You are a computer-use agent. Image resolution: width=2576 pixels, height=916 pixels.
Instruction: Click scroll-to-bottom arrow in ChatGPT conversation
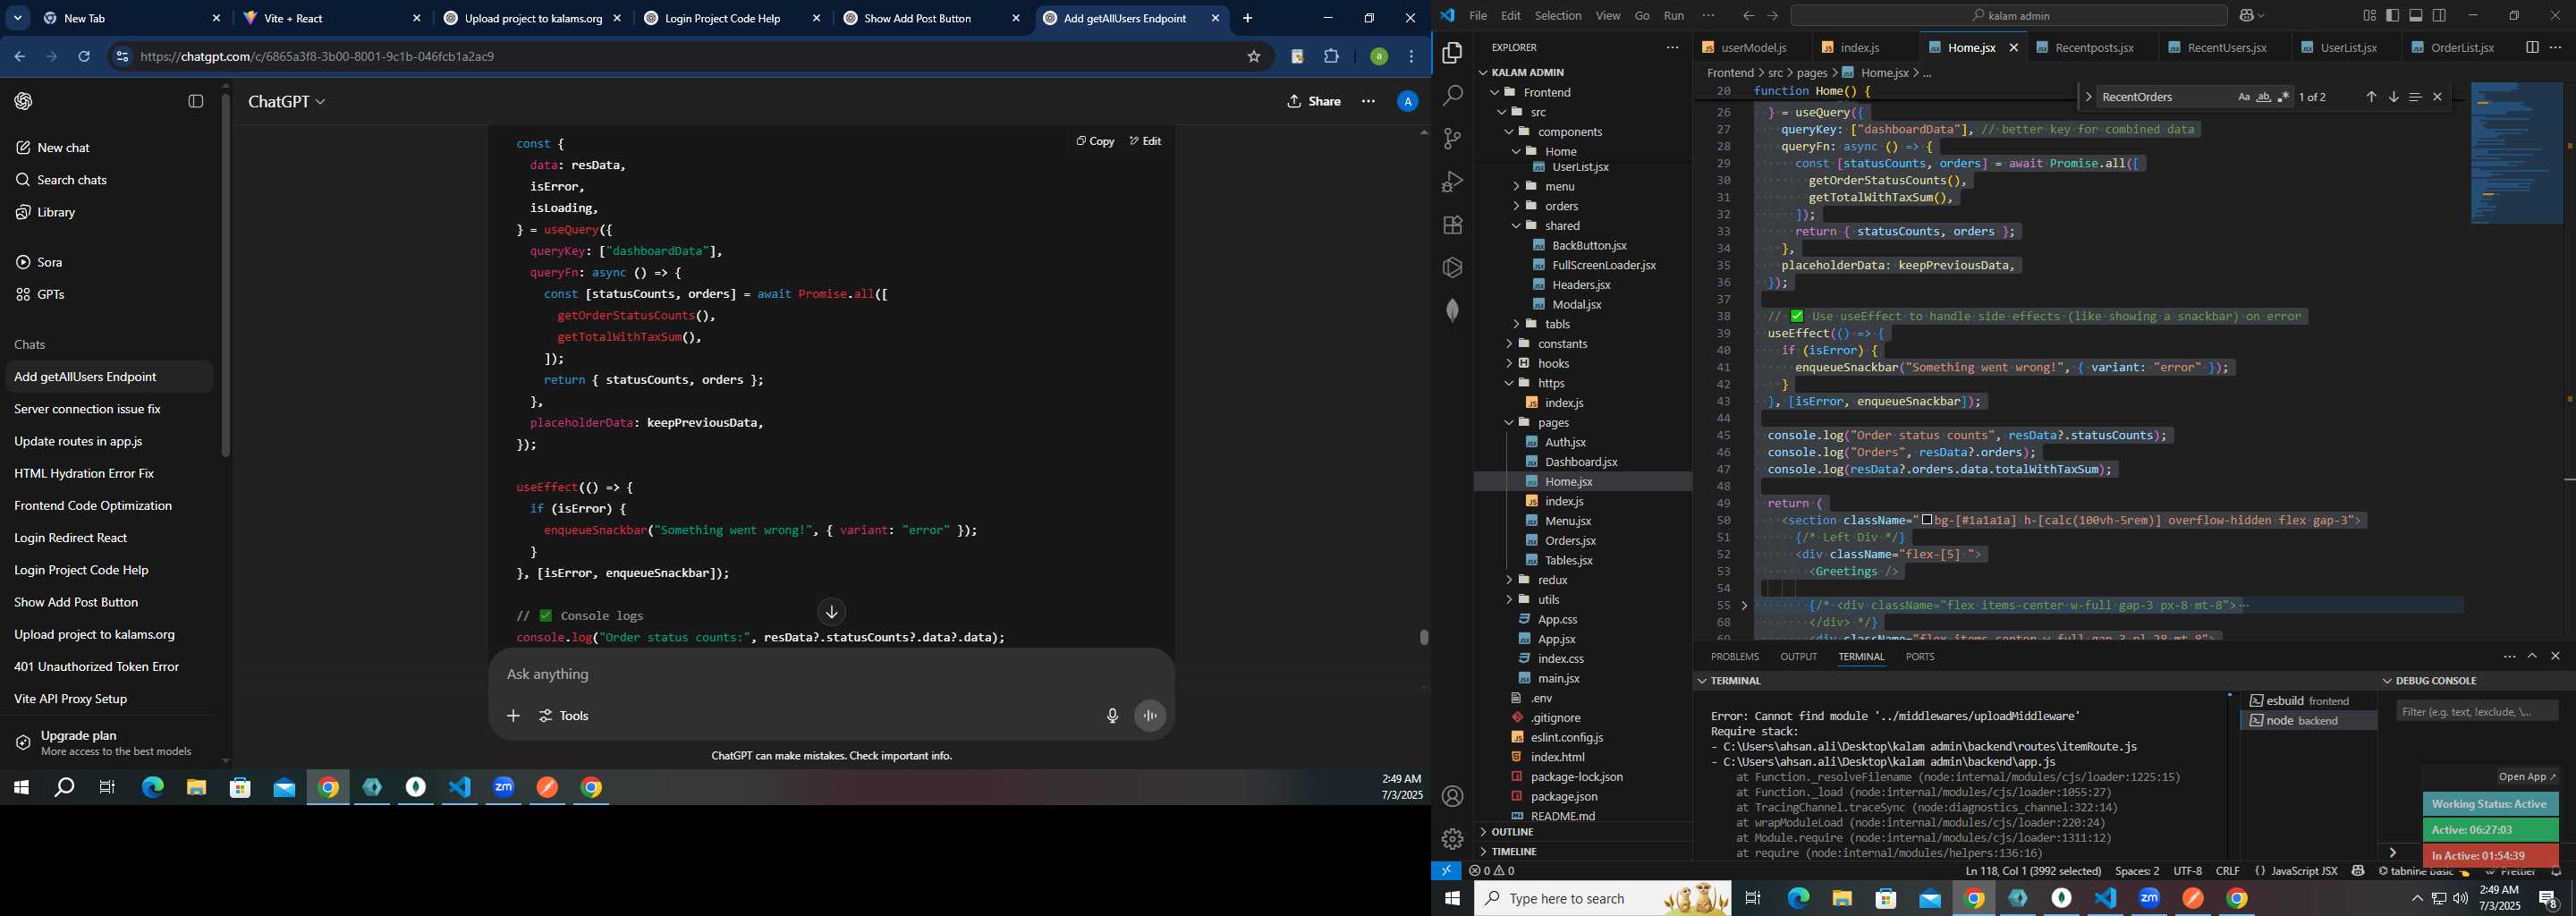[831, 612]
